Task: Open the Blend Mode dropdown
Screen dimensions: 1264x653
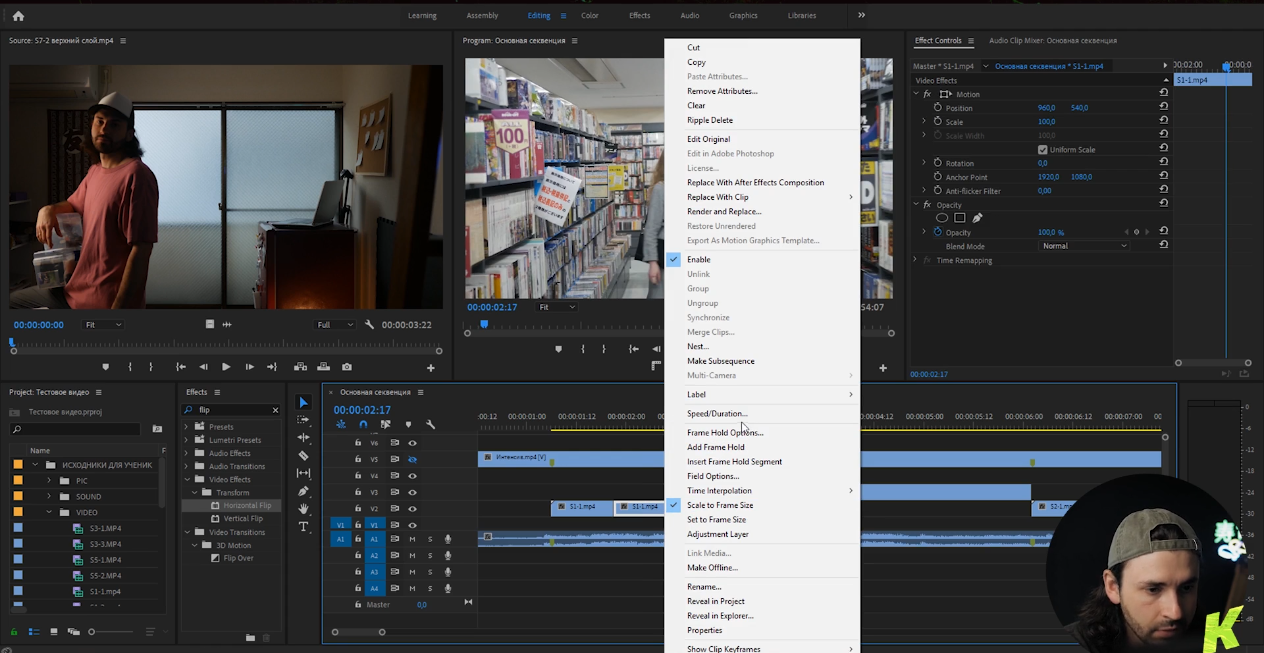Action: 1084,246
